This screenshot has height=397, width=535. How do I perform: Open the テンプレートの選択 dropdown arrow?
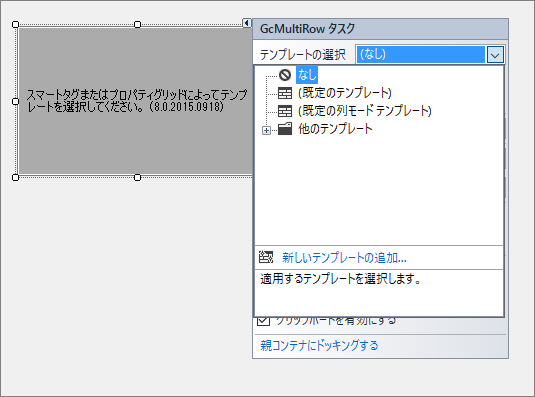pos(495,55)
